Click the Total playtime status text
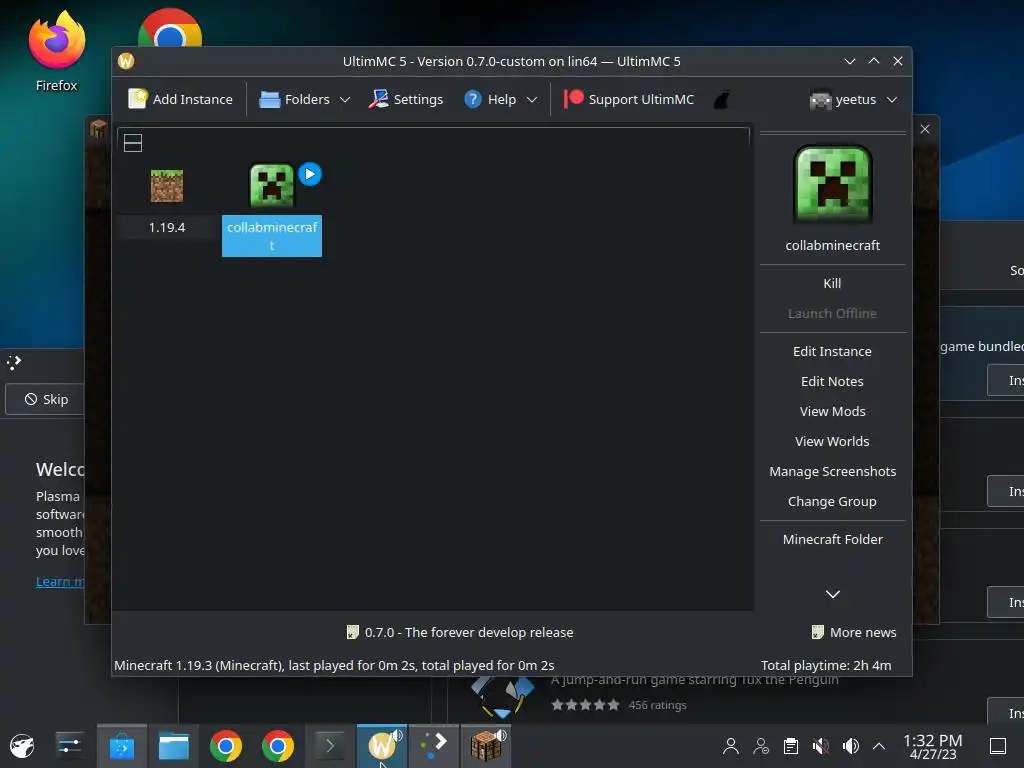1024x768 pixels. click(825, 665)
